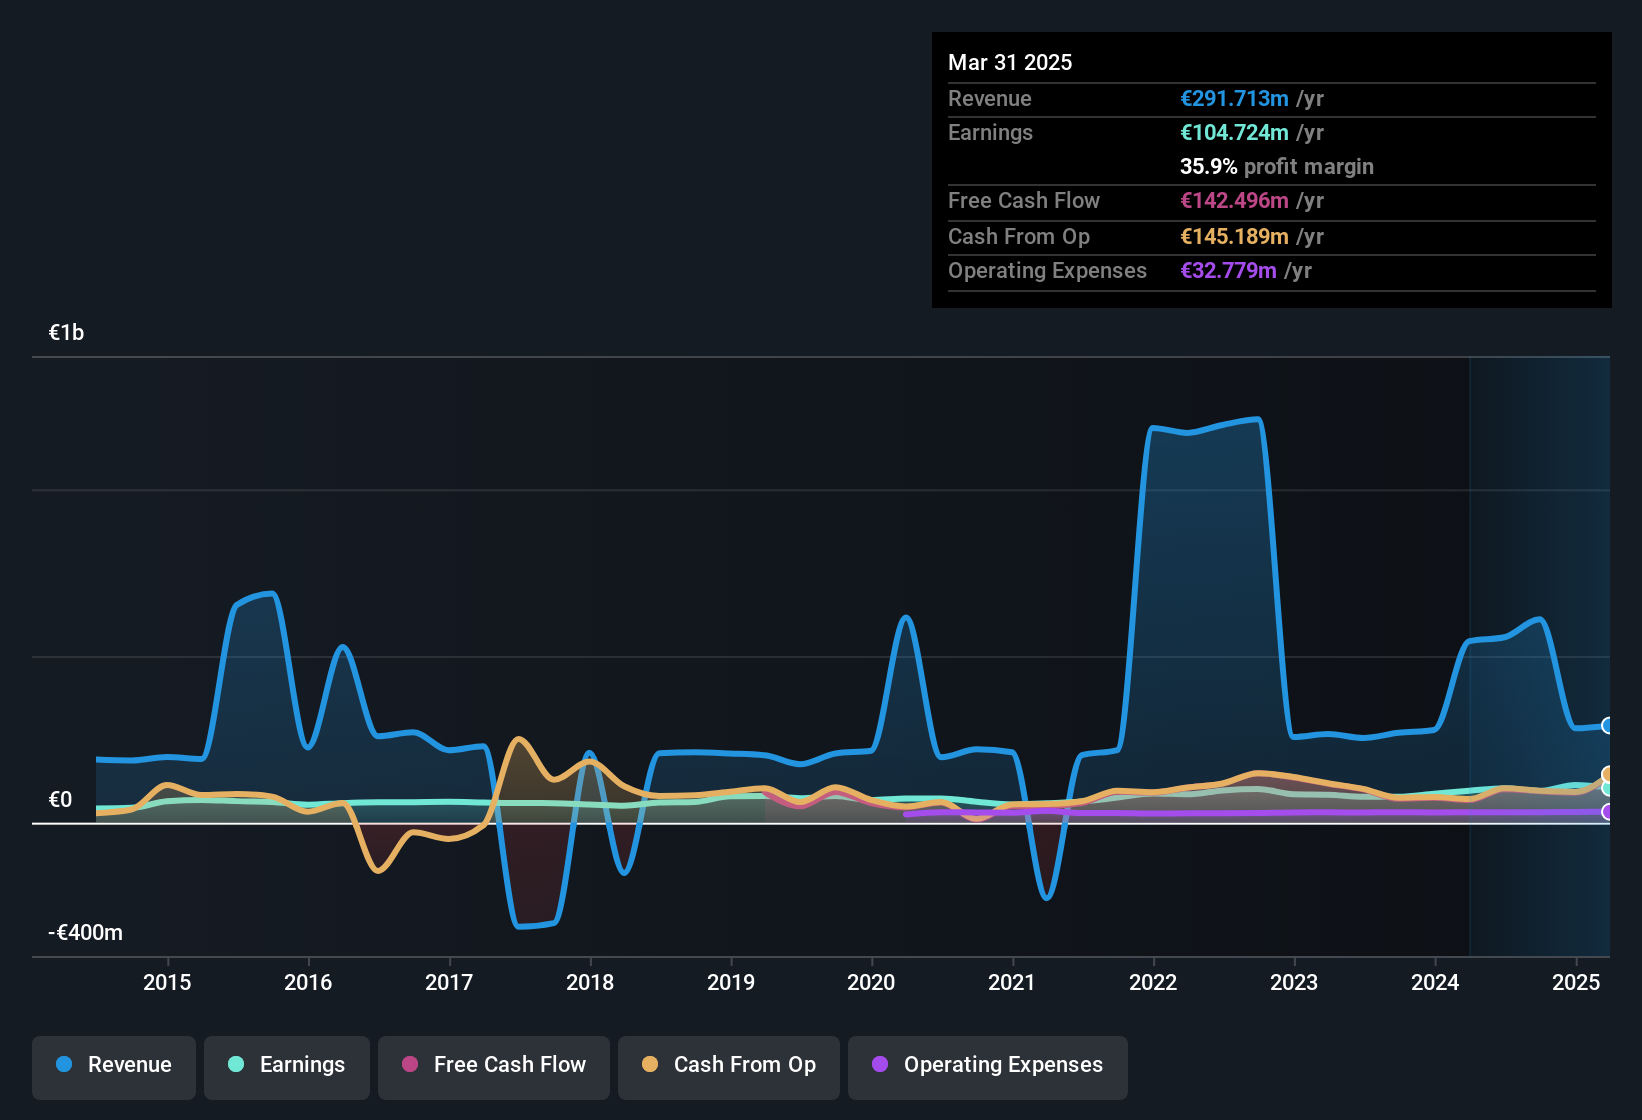Click the €145.189m cash from op value
1642x1120 pixels.
[x=1234, y=236]
